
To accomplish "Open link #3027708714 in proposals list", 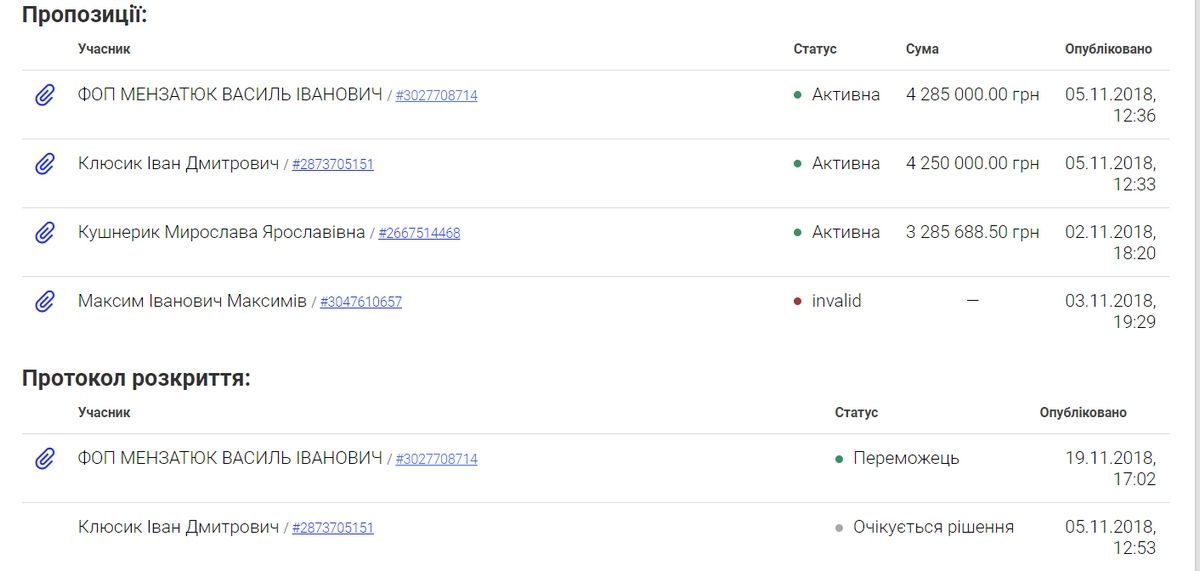I will tap(436, 96).
